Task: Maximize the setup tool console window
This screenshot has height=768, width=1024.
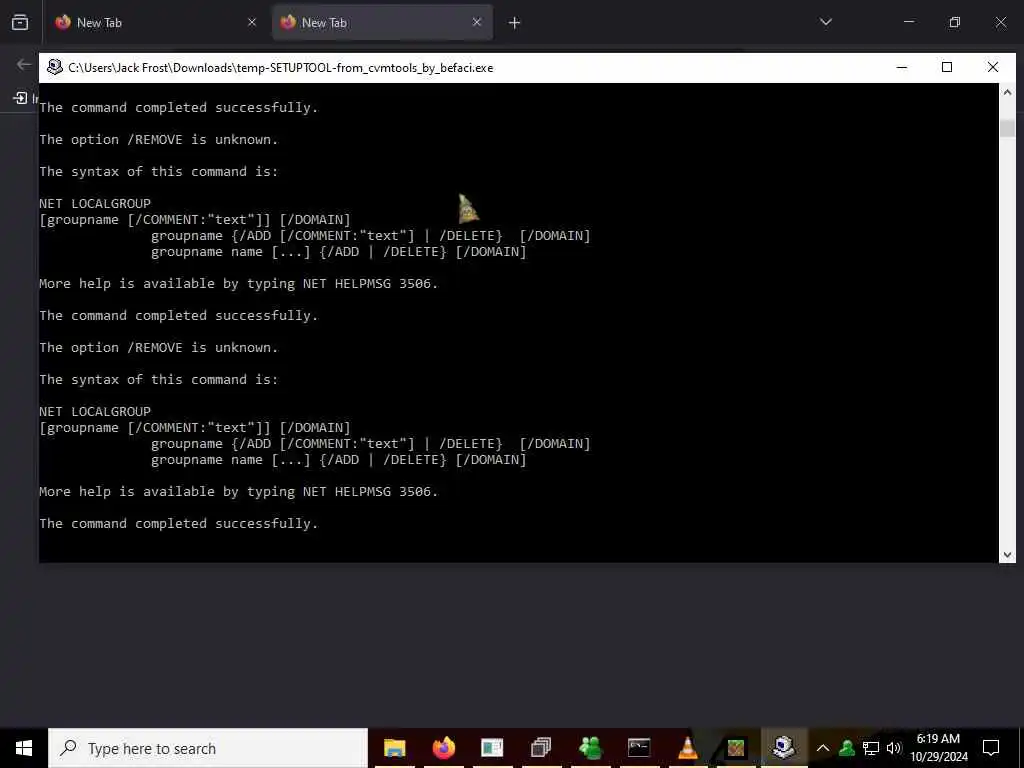Action: pyautogui.click(x=947, y=67)
